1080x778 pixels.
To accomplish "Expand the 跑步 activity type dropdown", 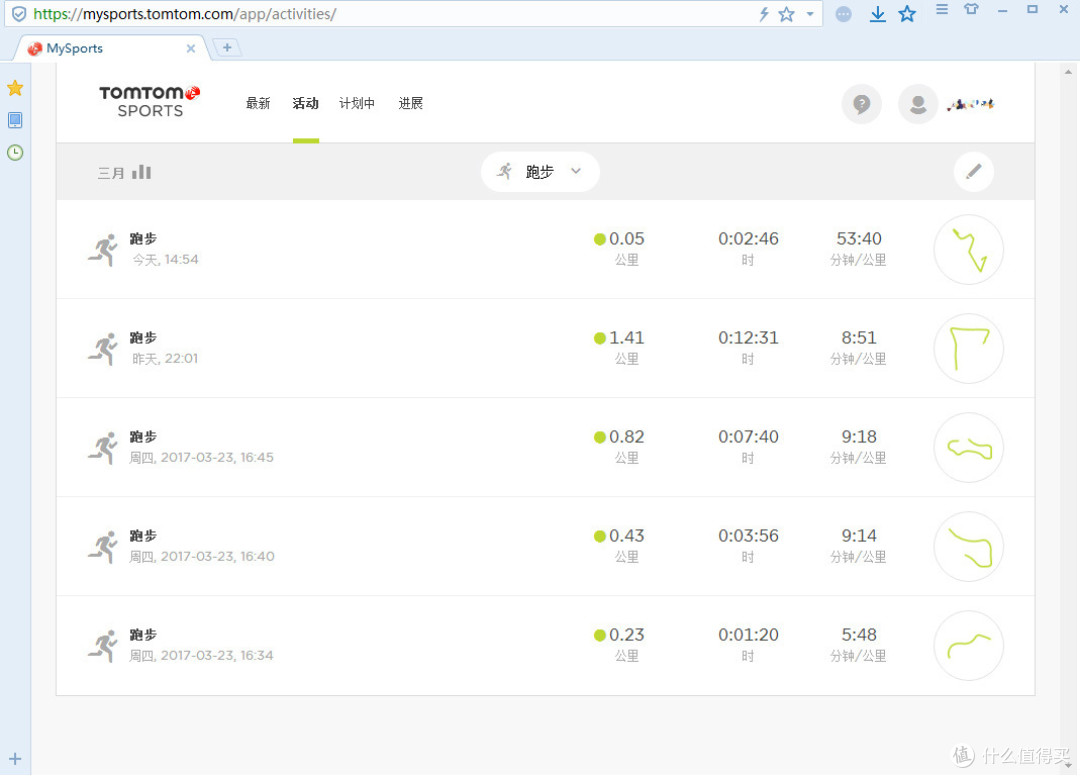I will [540, 171].
